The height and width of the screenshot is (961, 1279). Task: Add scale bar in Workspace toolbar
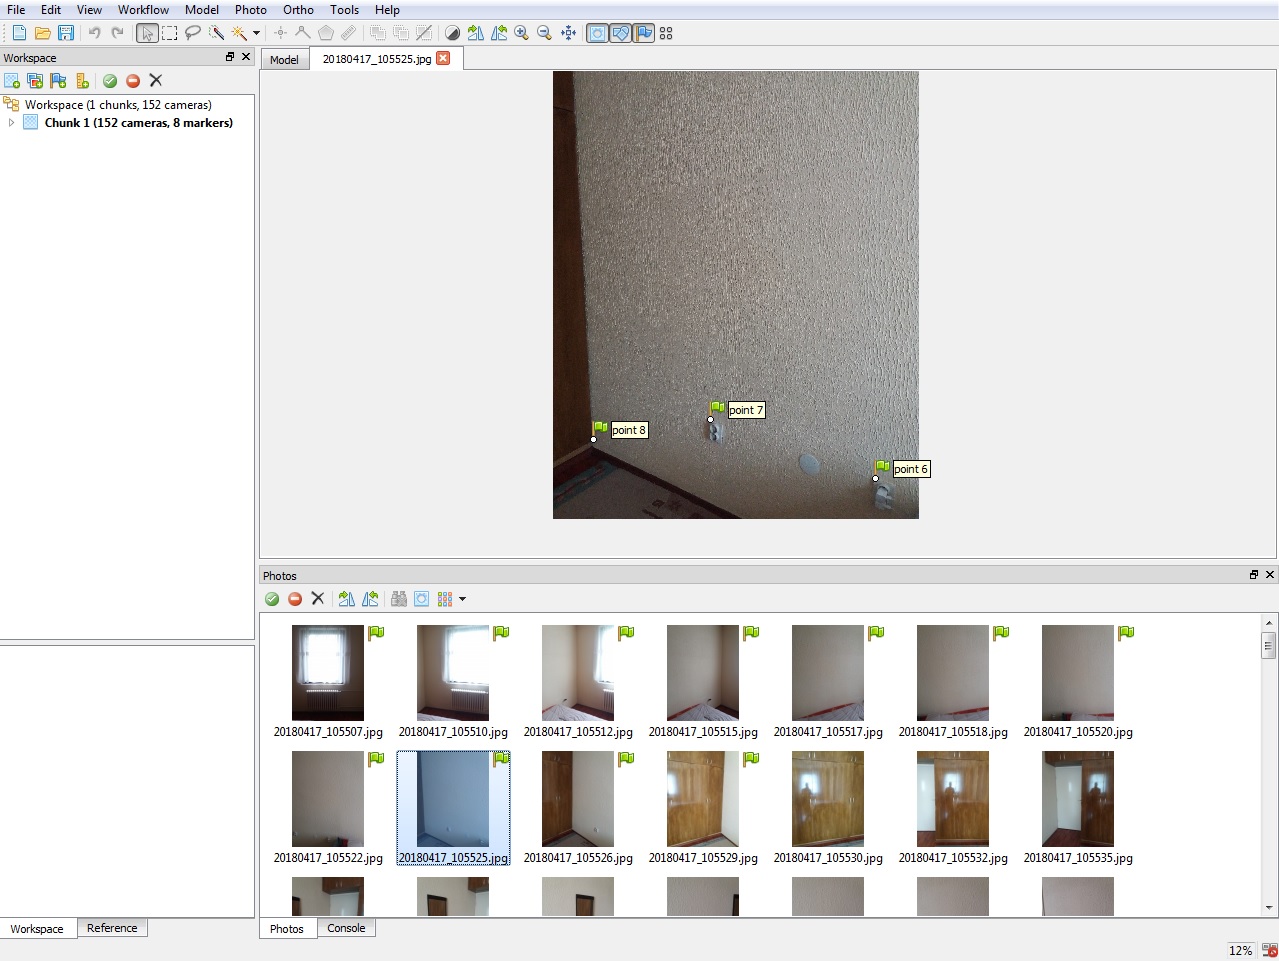tap(82, 81)
